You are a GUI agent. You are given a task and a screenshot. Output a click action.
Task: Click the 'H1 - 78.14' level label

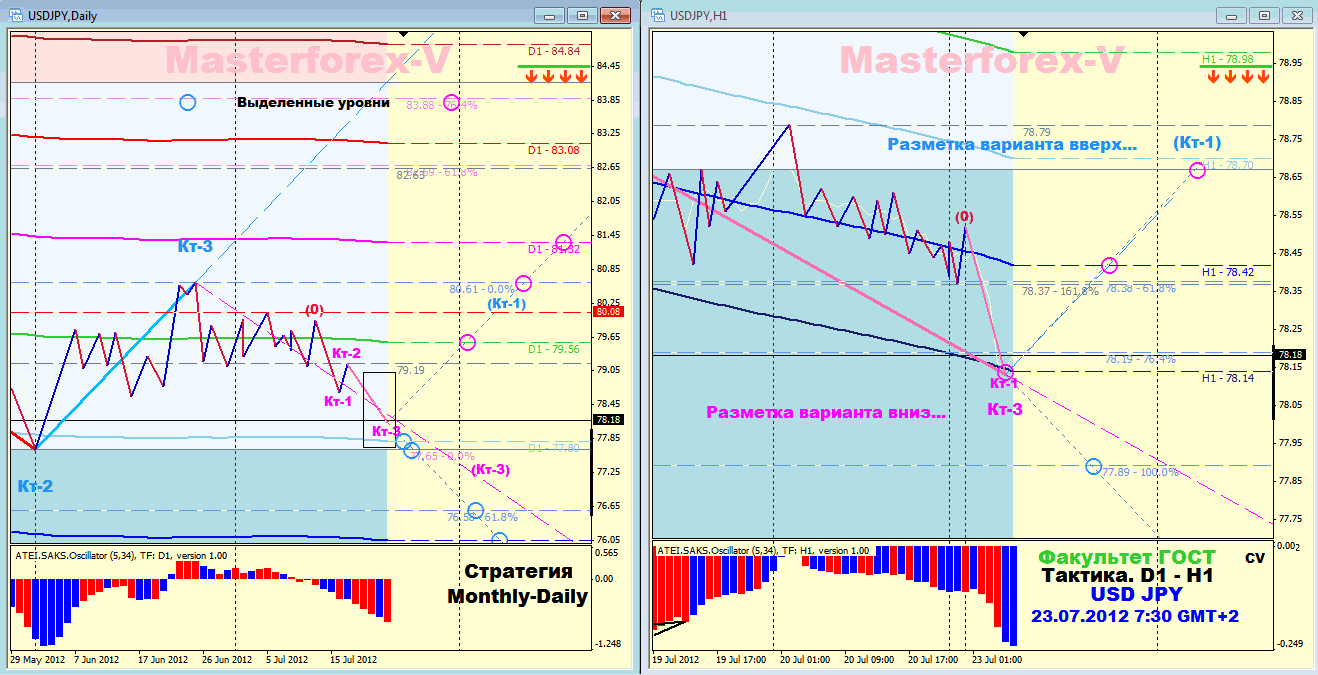(1228, 377)
